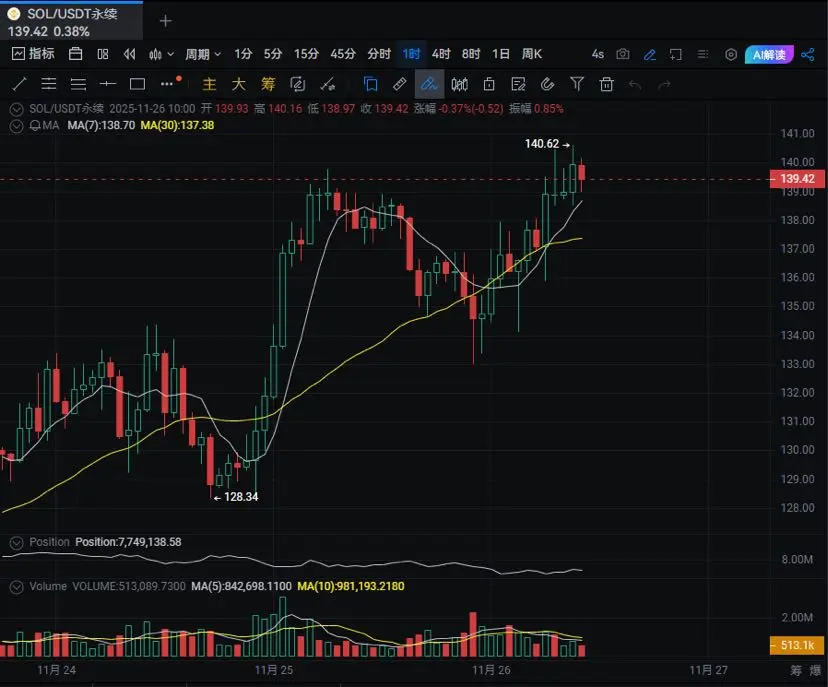Click the filter funnel icon

[x=577, y=84]
